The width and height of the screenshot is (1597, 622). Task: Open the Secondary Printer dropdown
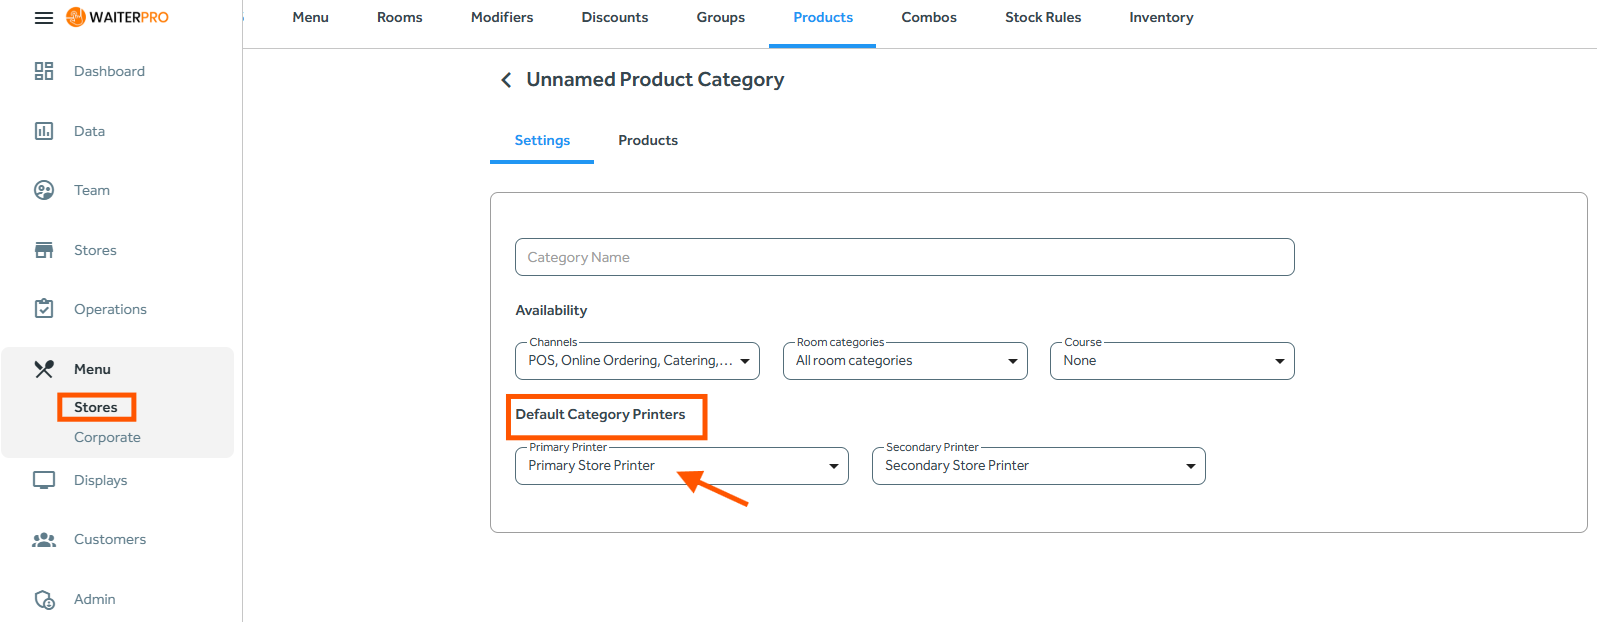tap(1039, 466)
